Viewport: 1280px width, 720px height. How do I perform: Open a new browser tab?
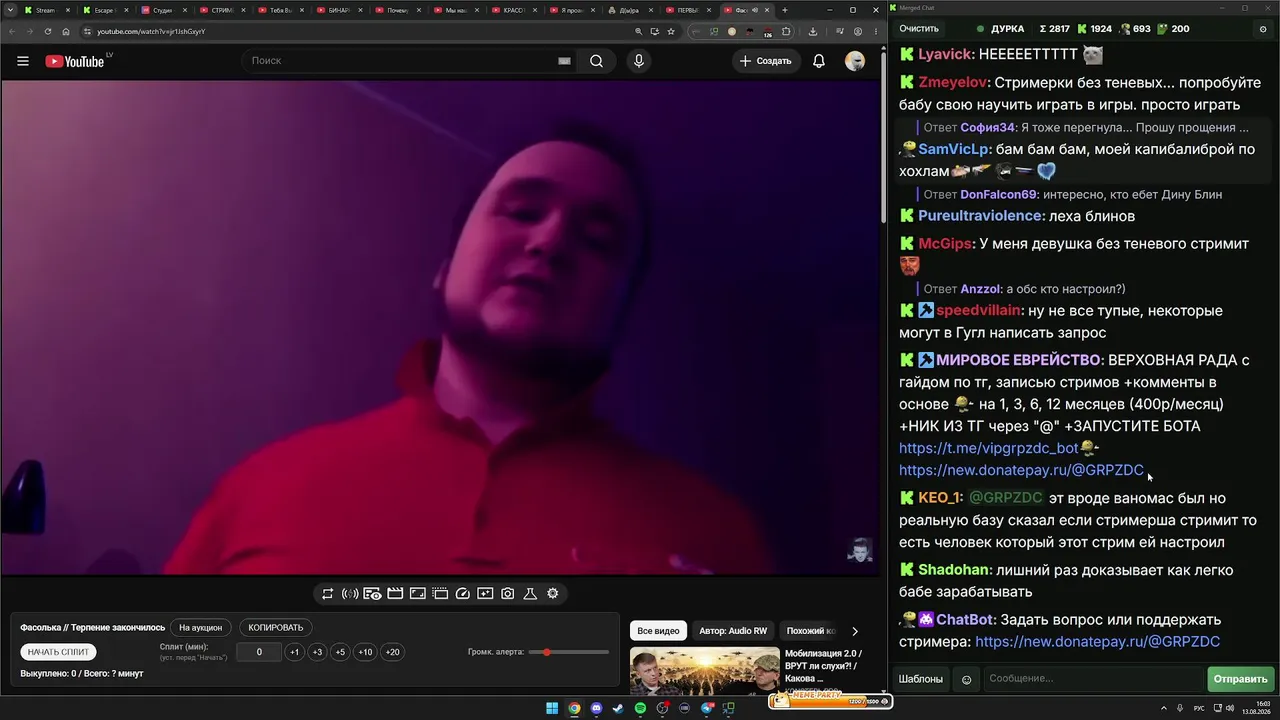coord(784,10)
